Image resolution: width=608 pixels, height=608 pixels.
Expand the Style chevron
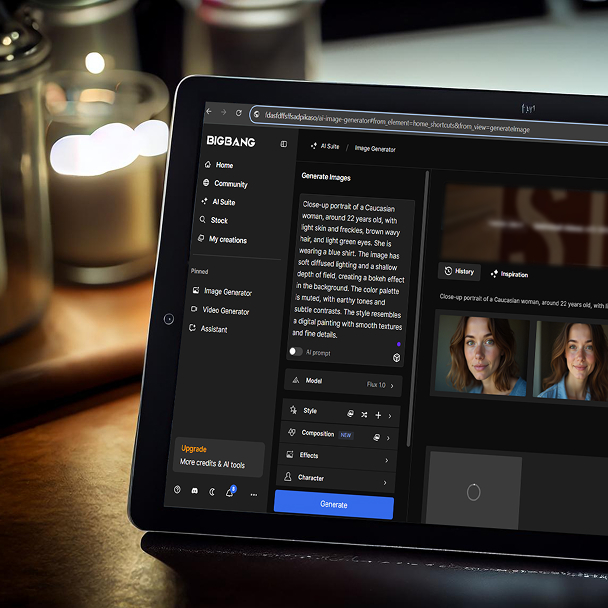coord(390,416)
